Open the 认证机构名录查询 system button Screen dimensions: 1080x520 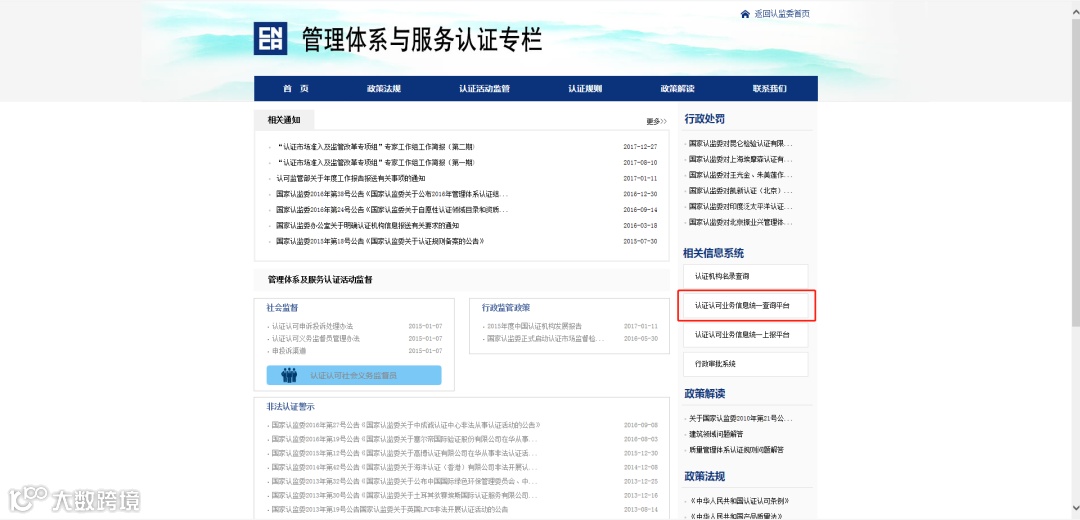click(x=745, y=276)
